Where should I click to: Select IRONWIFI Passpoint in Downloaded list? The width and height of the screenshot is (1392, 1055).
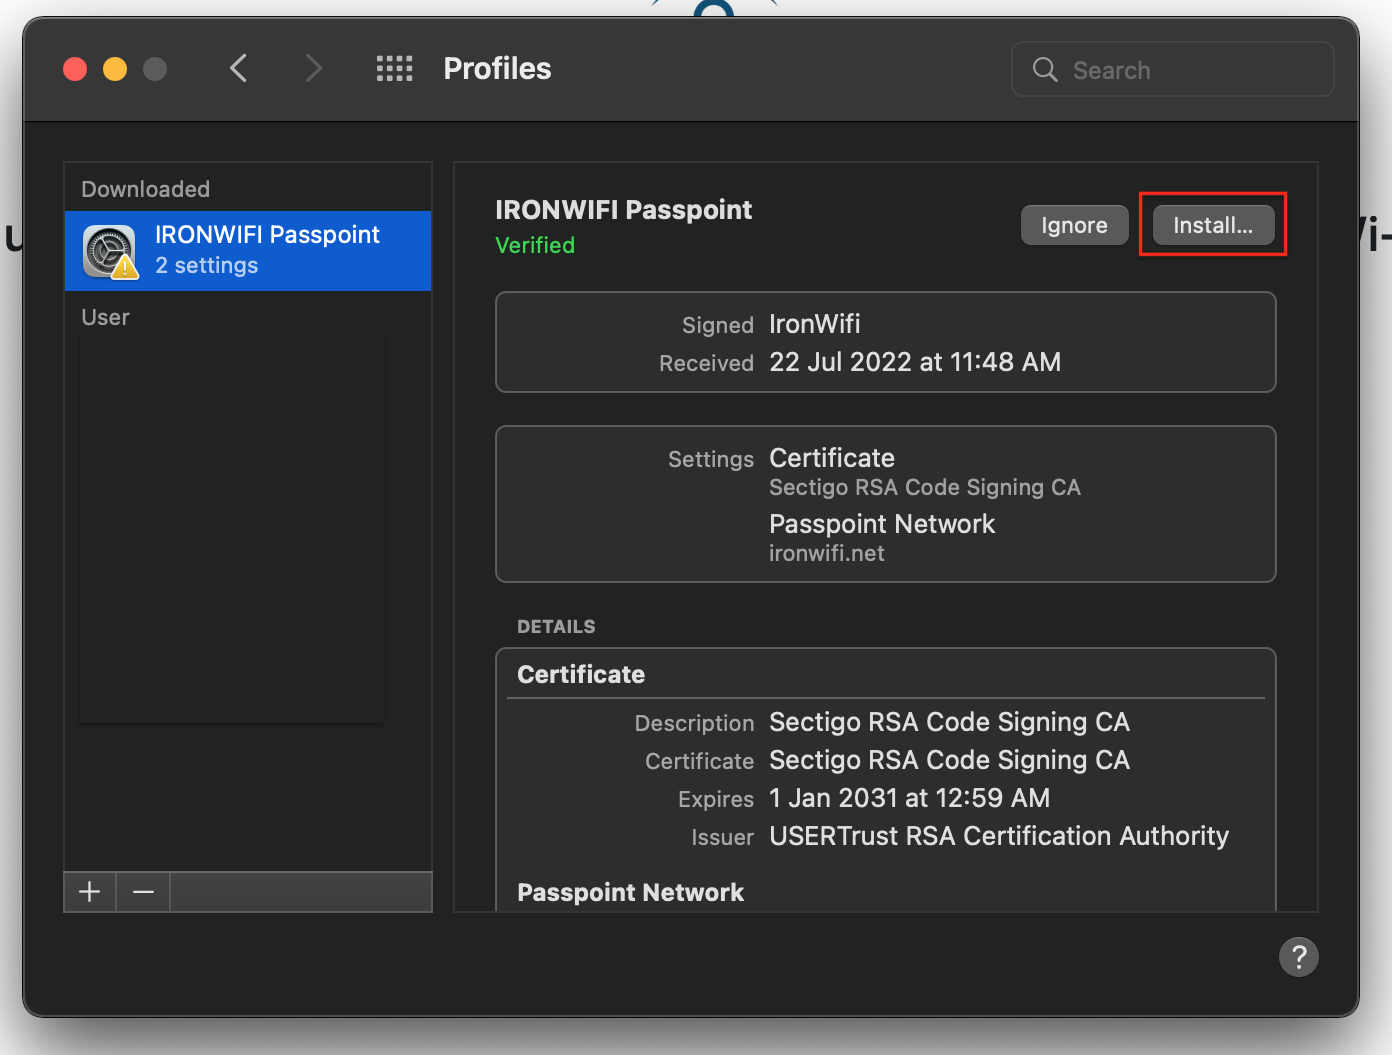(x=248, y=251)
